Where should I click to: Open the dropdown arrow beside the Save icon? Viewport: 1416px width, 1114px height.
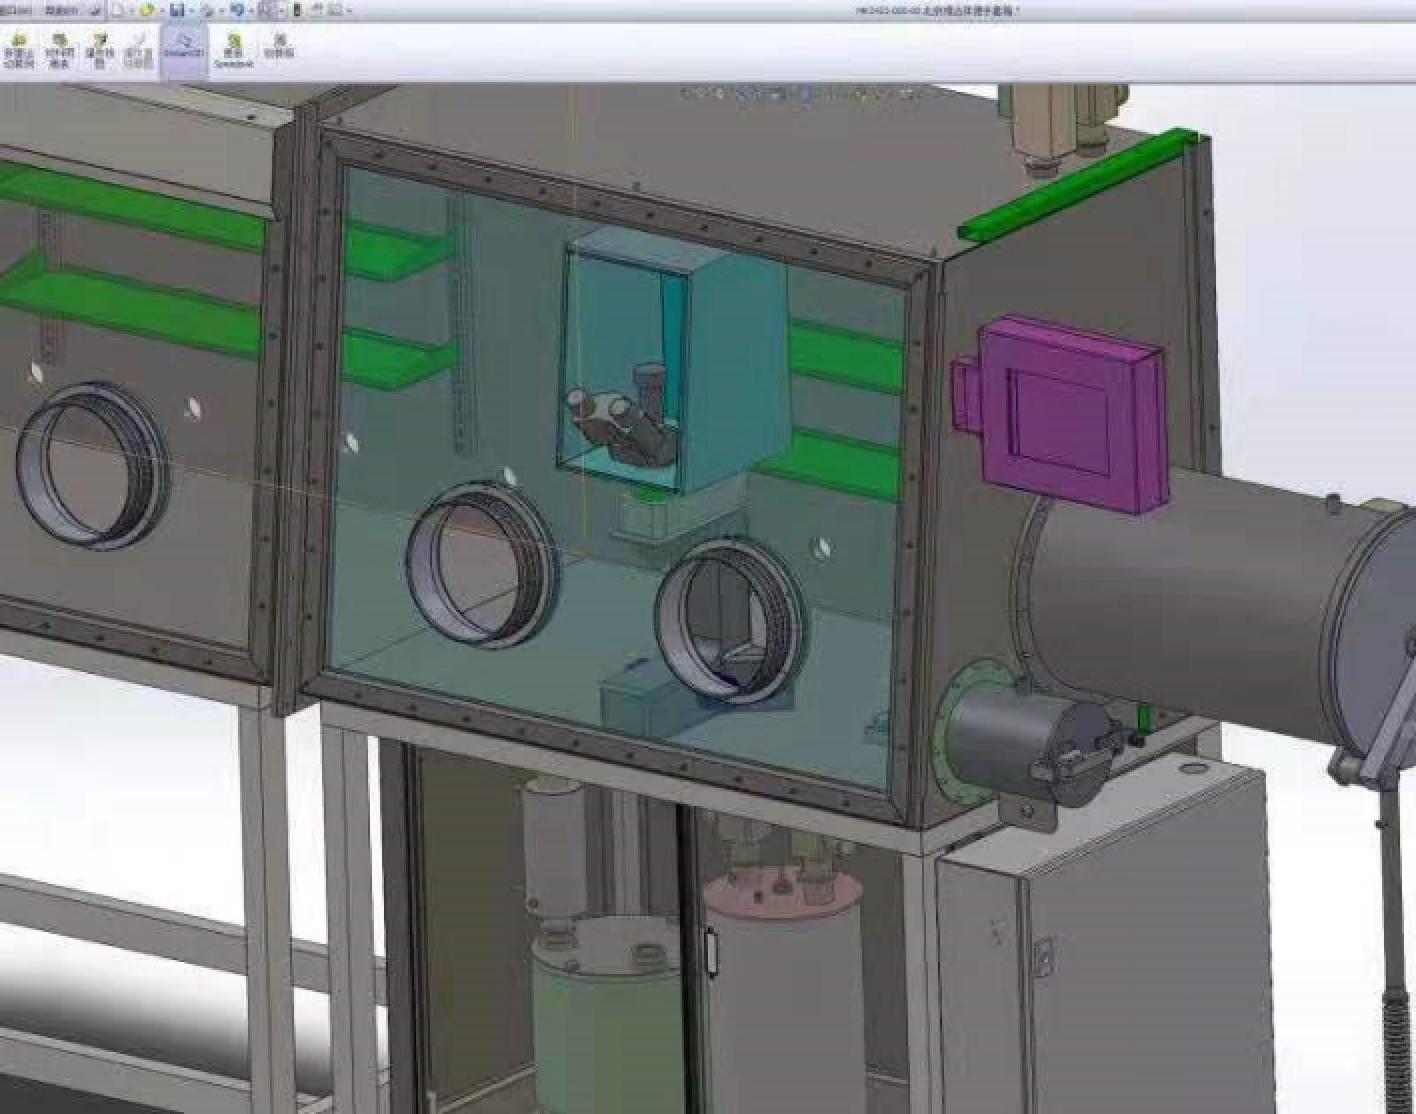(192, 11)
